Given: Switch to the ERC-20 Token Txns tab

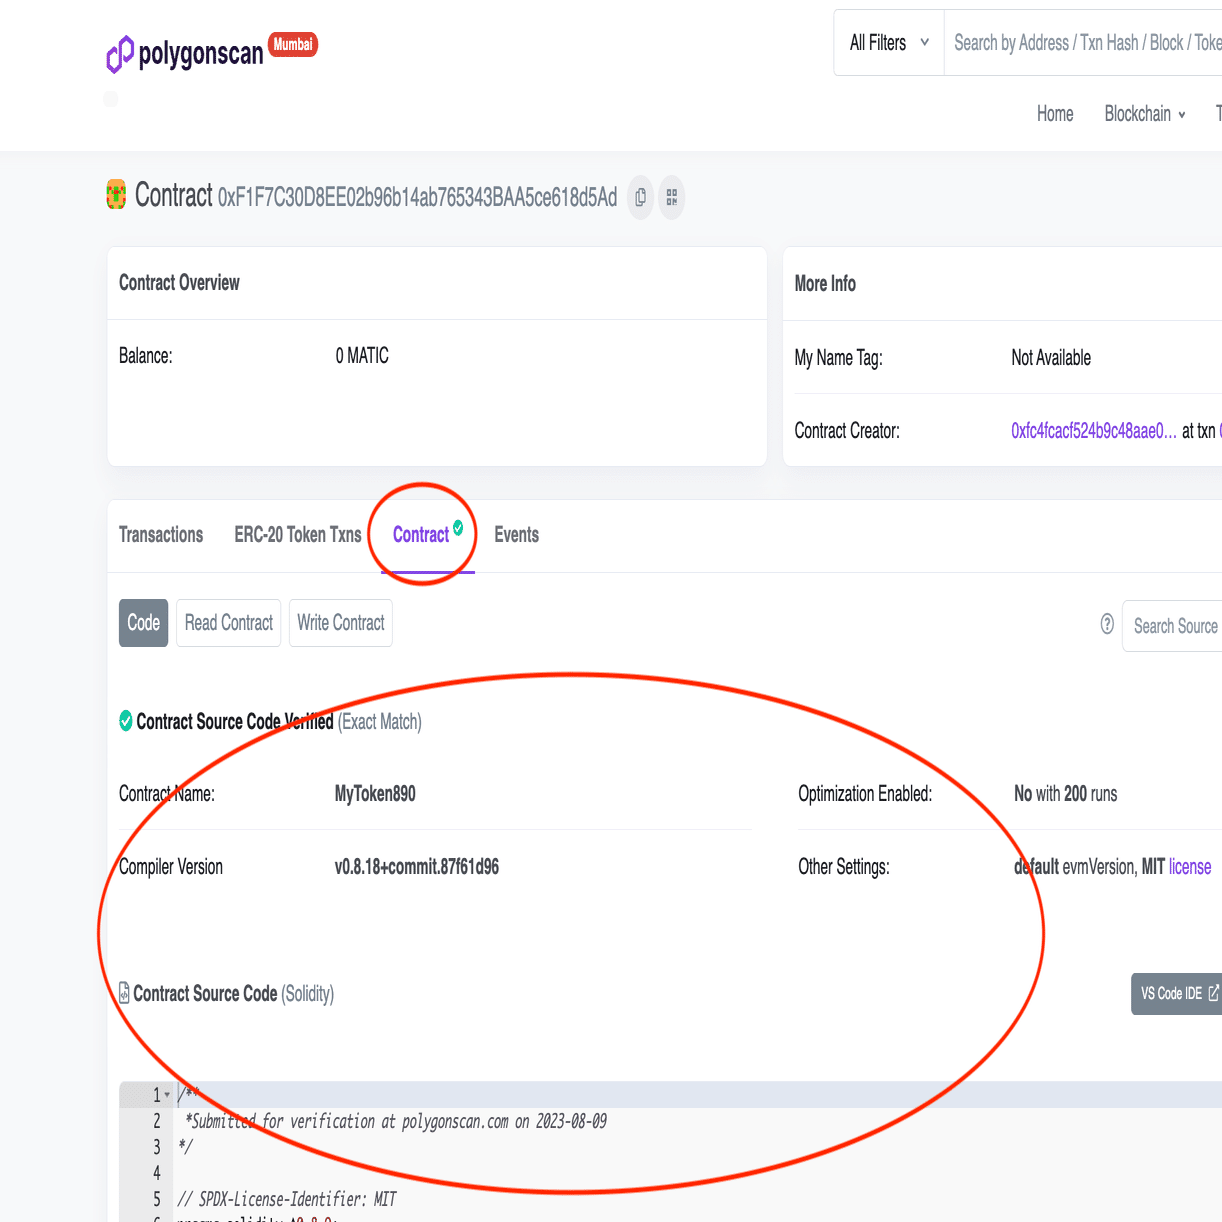Looking at the screenshot, I should click(x=298, y=535).
